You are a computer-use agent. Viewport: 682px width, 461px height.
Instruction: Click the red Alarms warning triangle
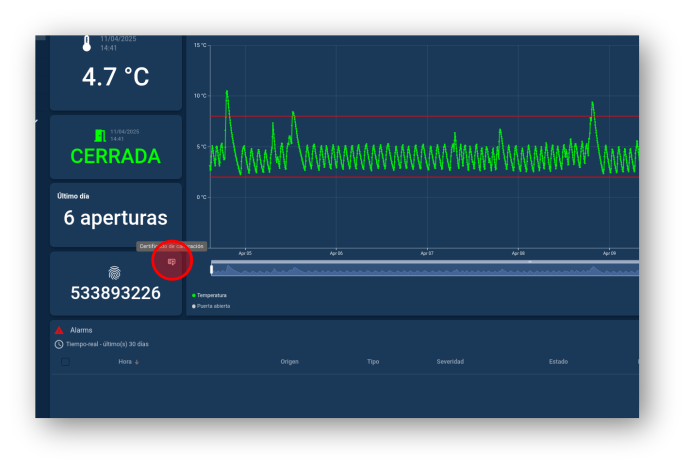[x=59, y=330]
